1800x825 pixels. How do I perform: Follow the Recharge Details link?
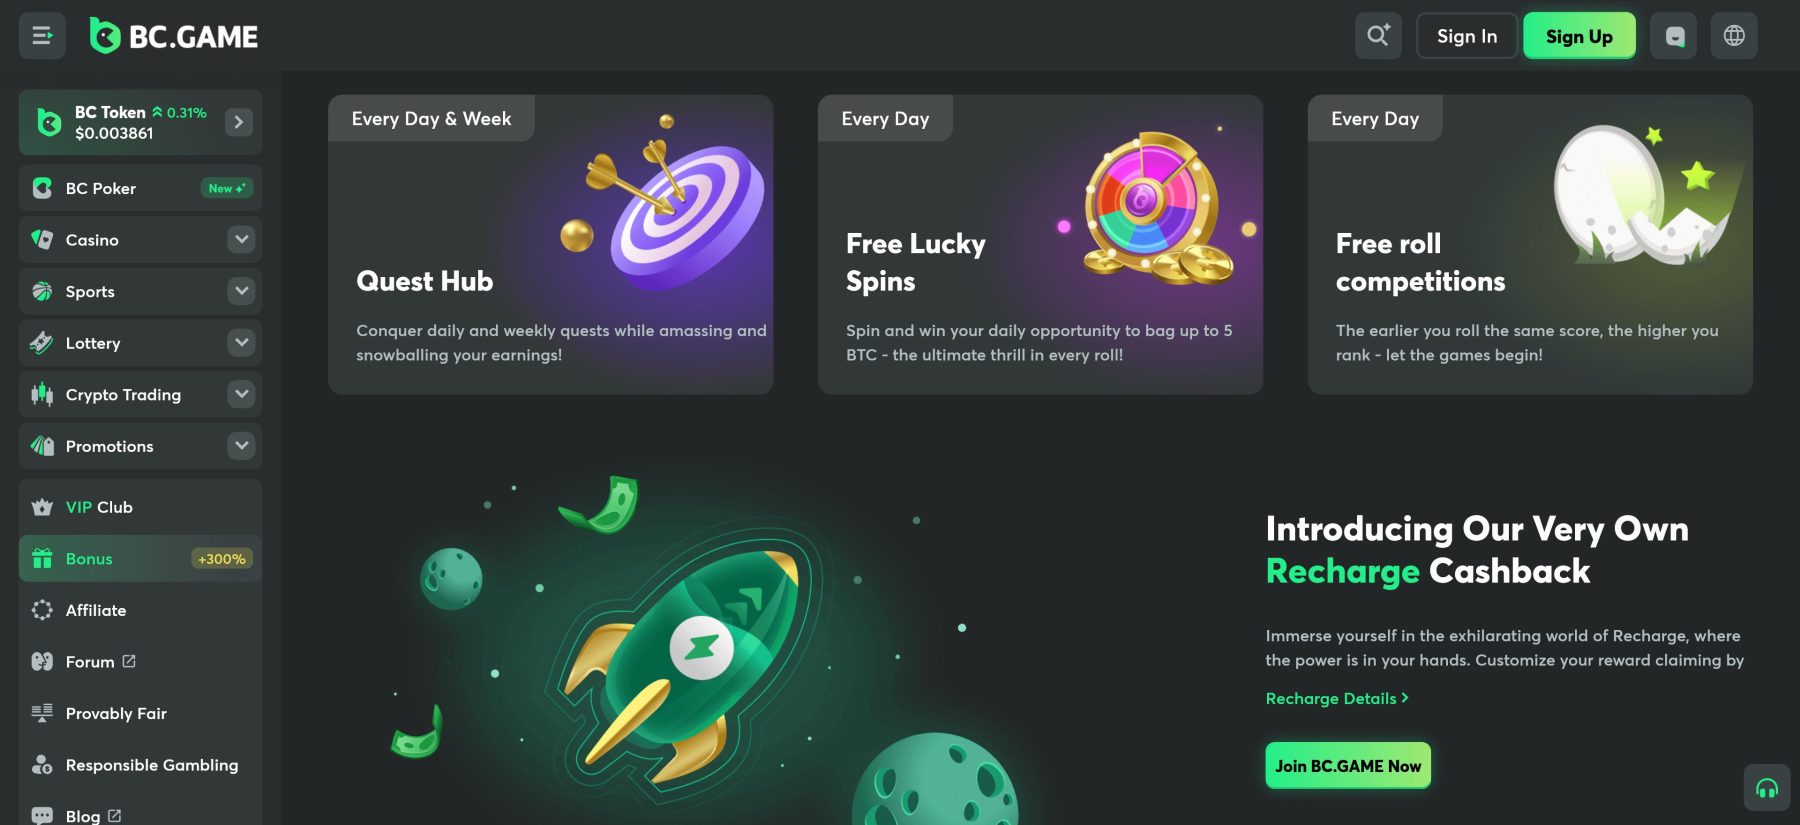1337,698
